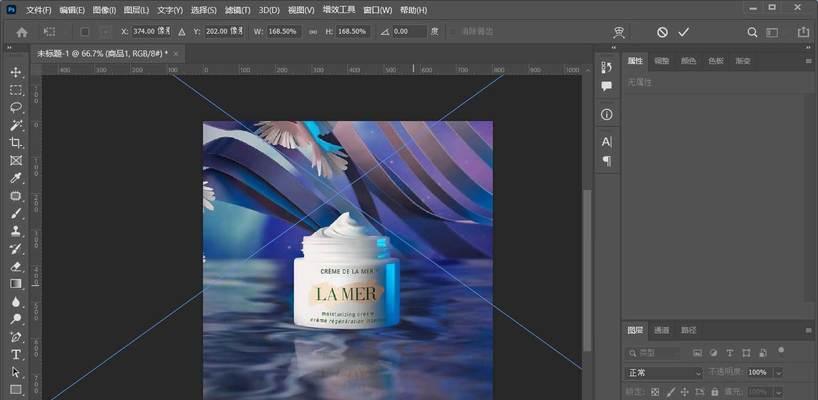This screenshot has width=818, height=400.
Task: Toggle shape layer filter in Layers panel
Action: (746, 353)
